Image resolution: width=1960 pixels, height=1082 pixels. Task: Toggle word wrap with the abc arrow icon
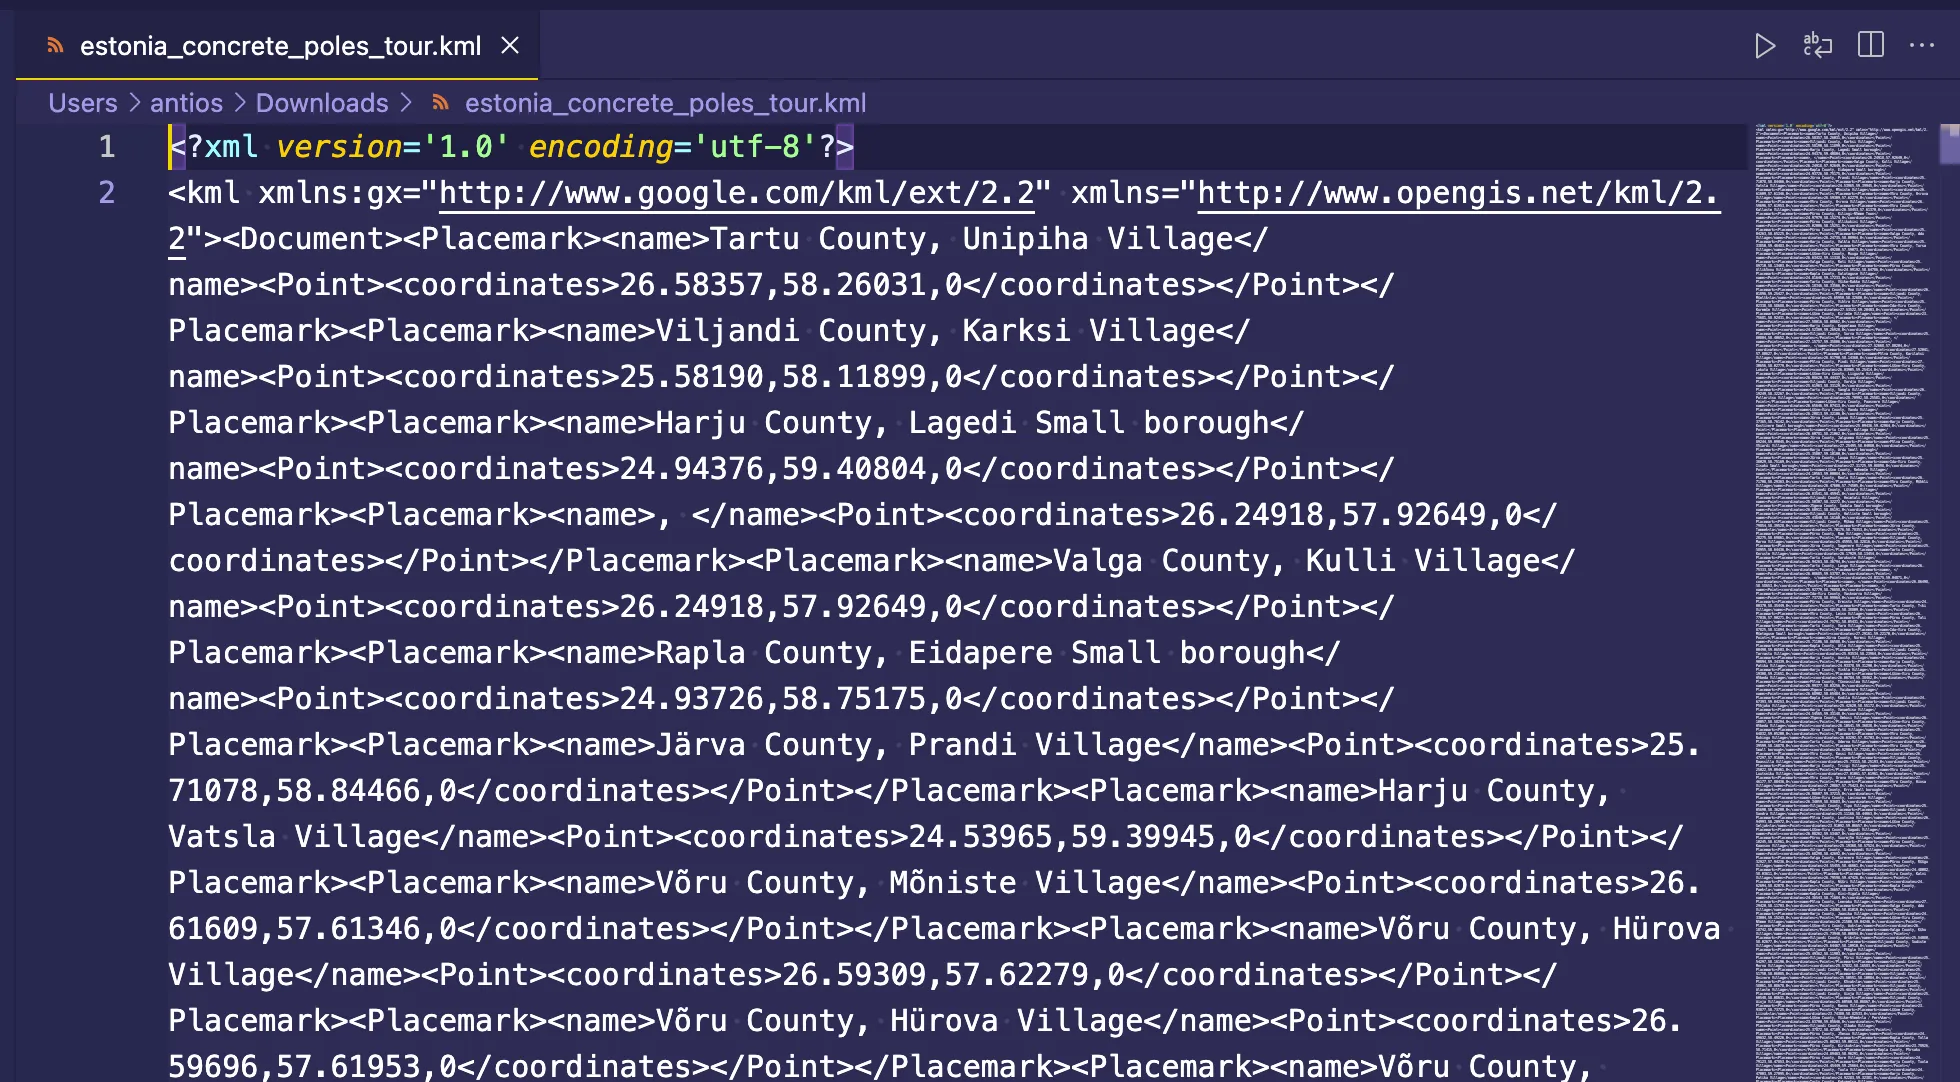(x=1817, y=46)
